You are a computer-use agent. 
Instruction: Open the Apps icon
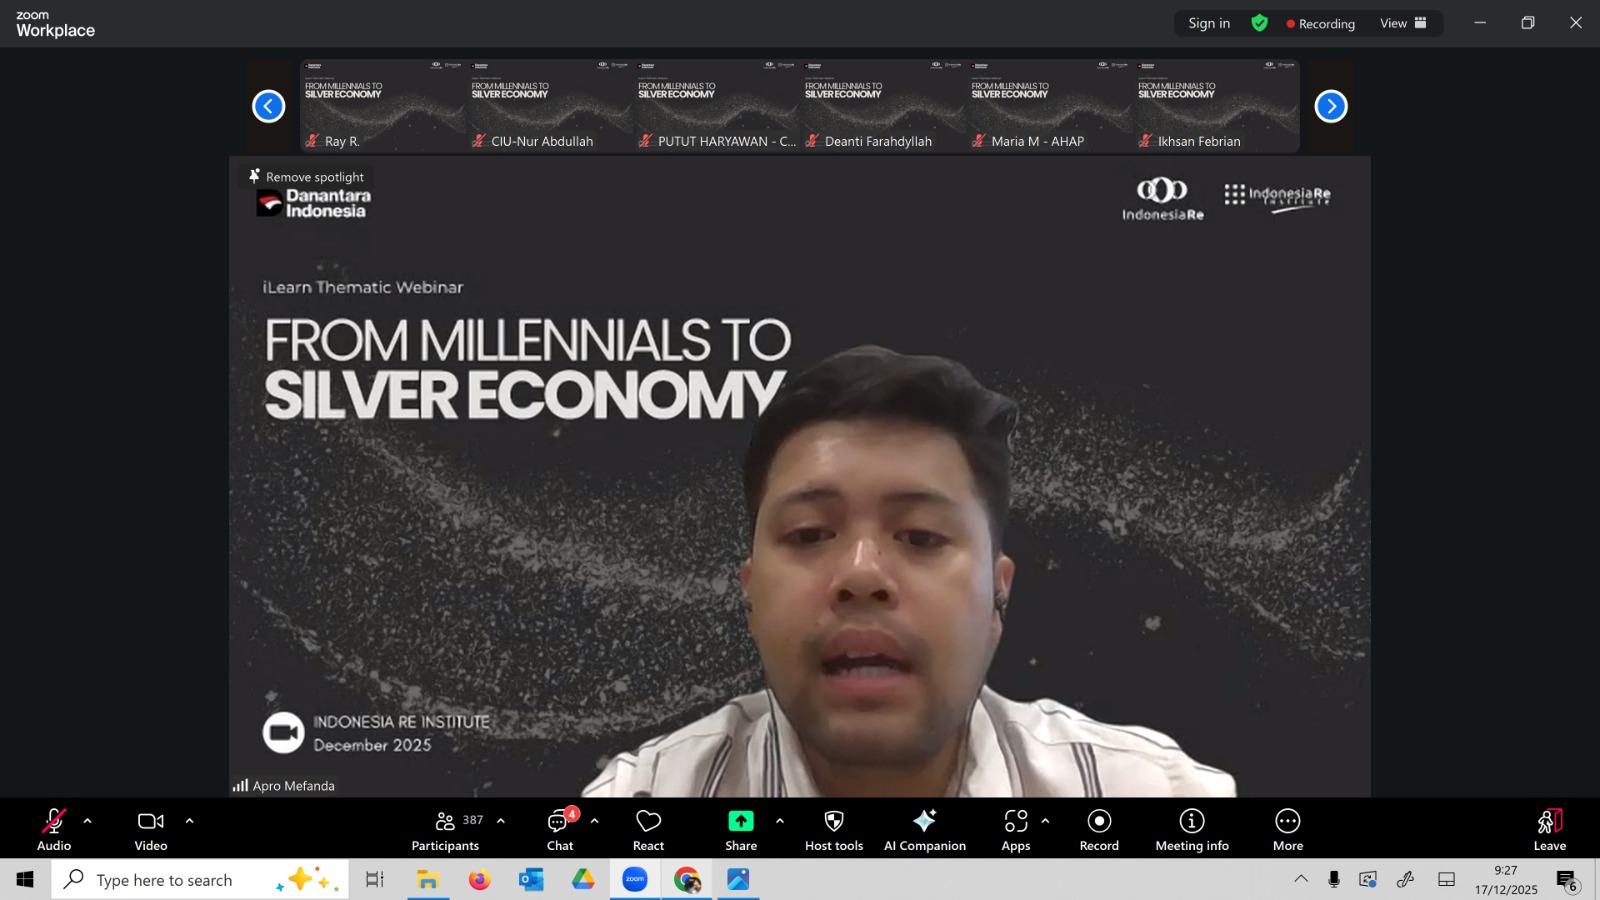point(1015,830)
